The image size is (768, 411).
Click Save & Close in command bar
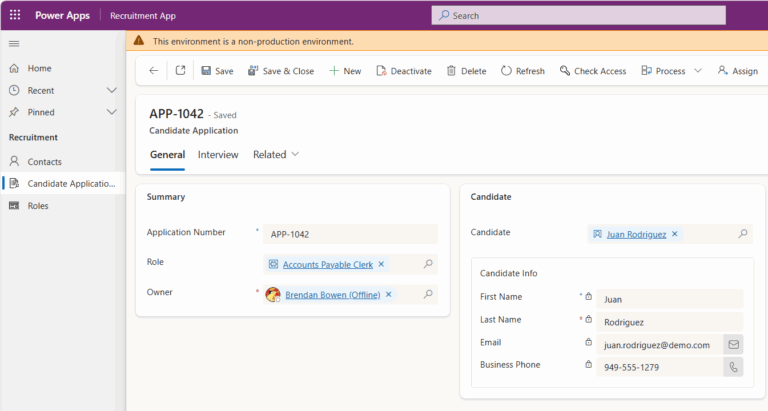coord(281,71)
